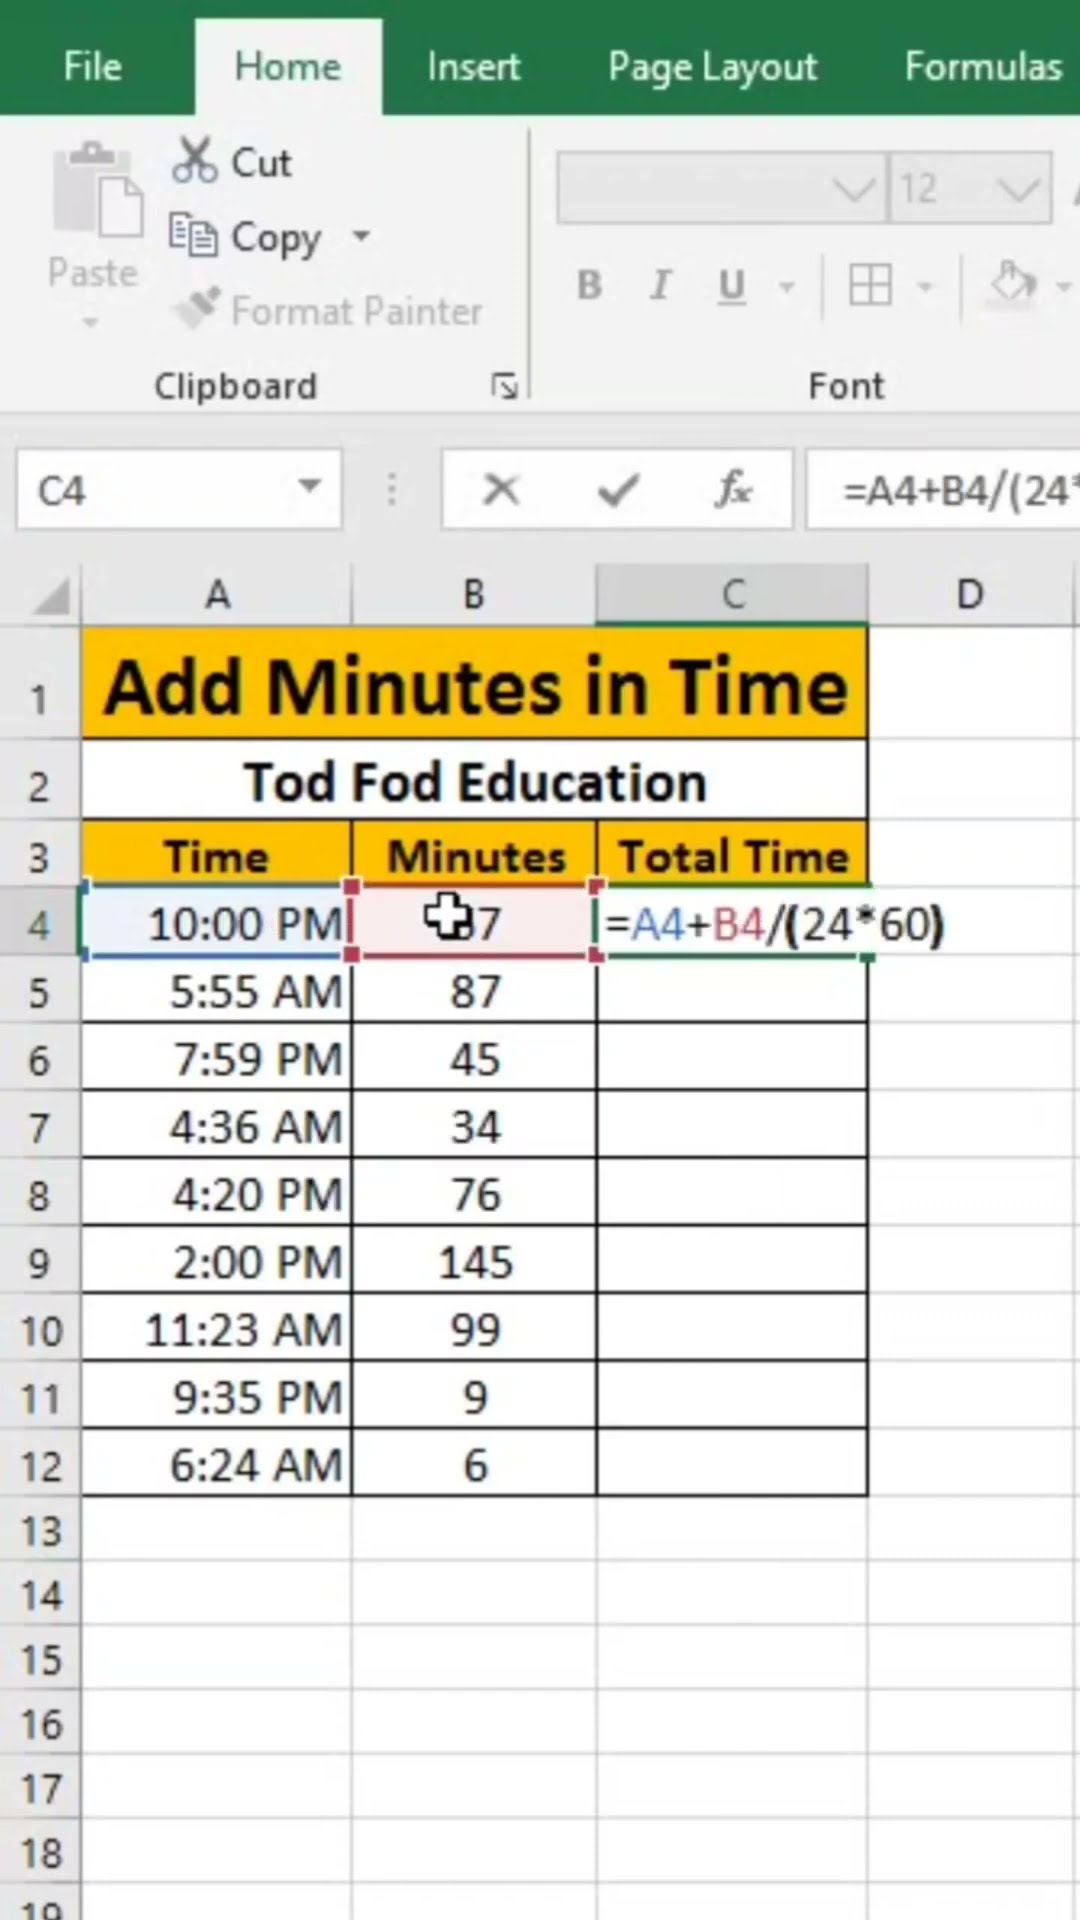Select the Format Painter brush
Viewport: 1080px width, 1920px height.
coord(196,309)
